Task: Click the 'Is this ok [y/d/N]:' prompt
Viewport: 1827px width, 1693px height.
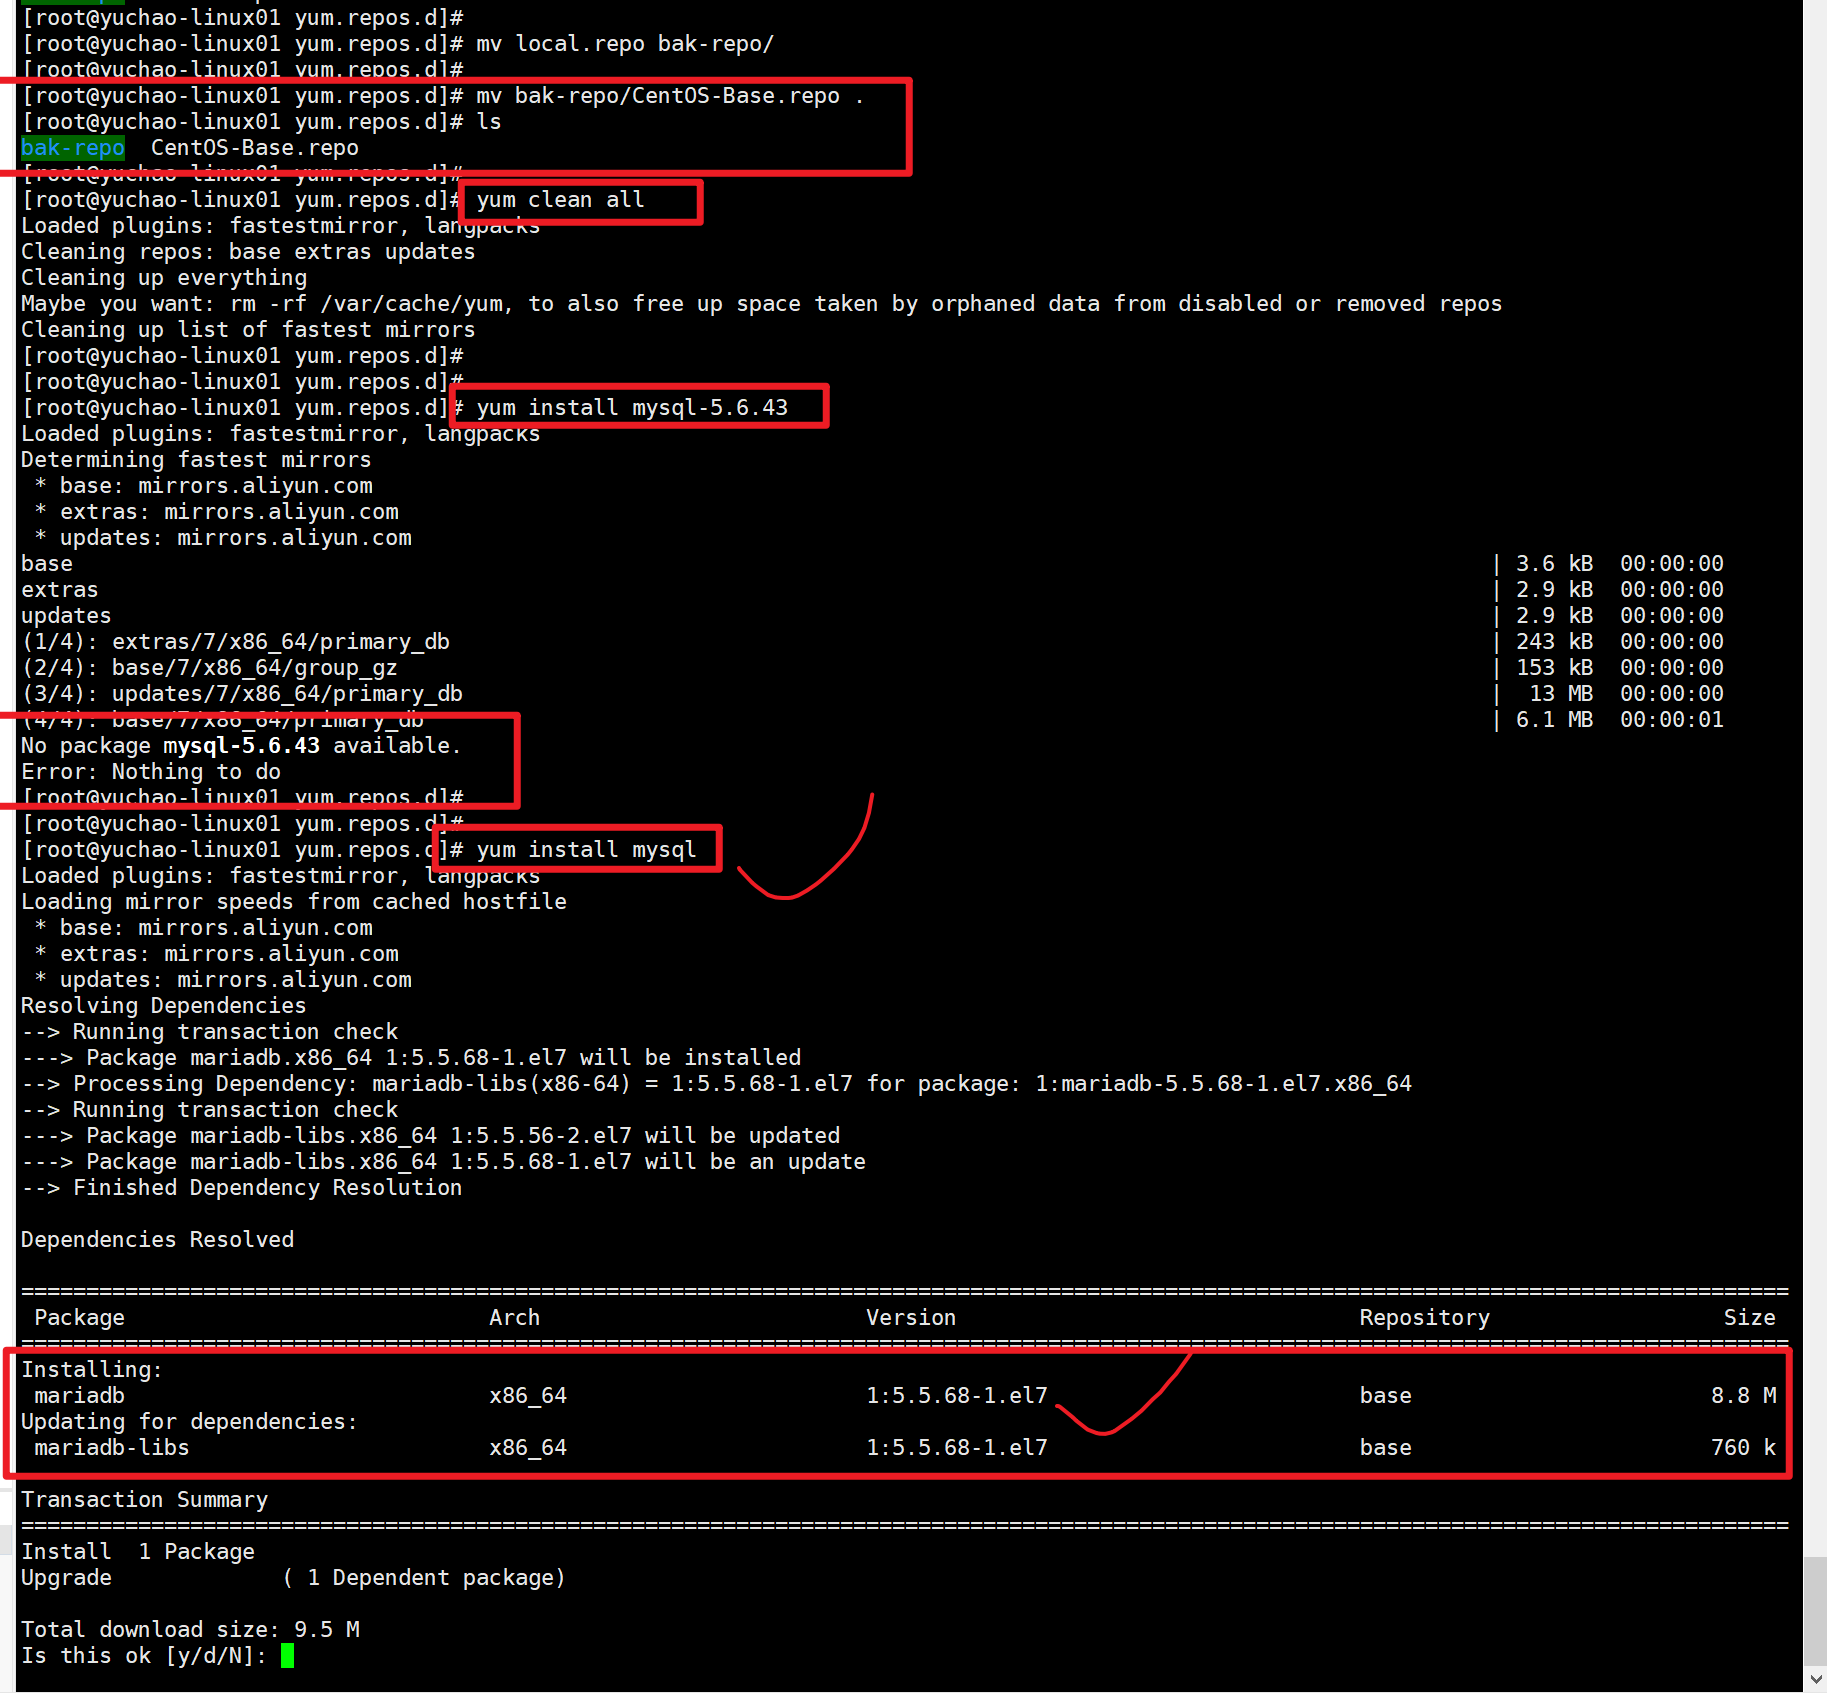Action: 143,1656
